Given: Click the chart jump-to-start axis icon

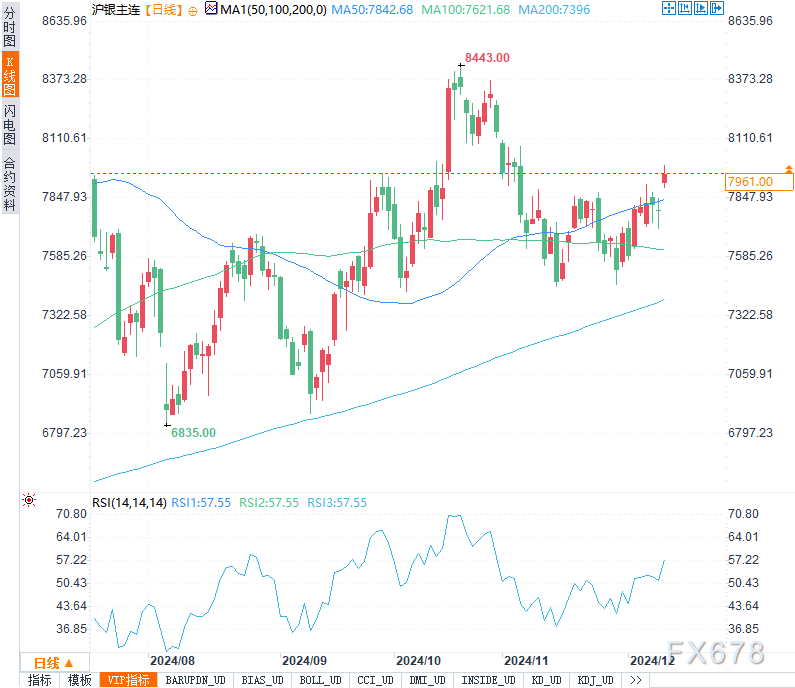Looking at the screenshot, I should pos(684,8).
